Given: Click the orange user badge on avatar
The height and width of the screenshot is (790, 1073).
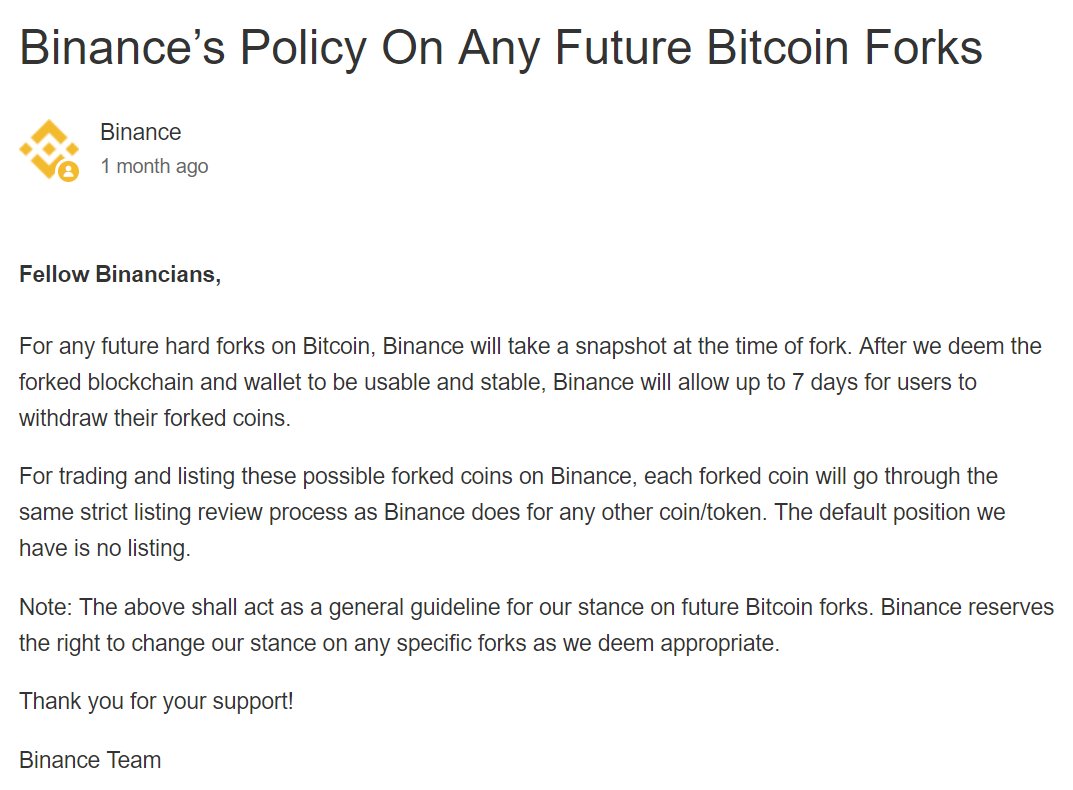Looking at the screenshot, I should pos(68,170).
